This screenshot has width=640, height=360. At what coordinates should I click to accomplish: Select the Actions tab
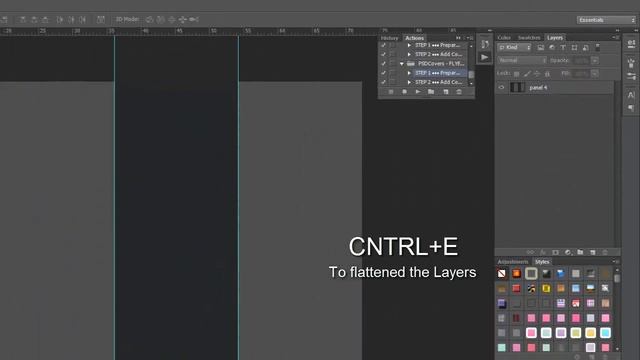[x=414, y=38]
